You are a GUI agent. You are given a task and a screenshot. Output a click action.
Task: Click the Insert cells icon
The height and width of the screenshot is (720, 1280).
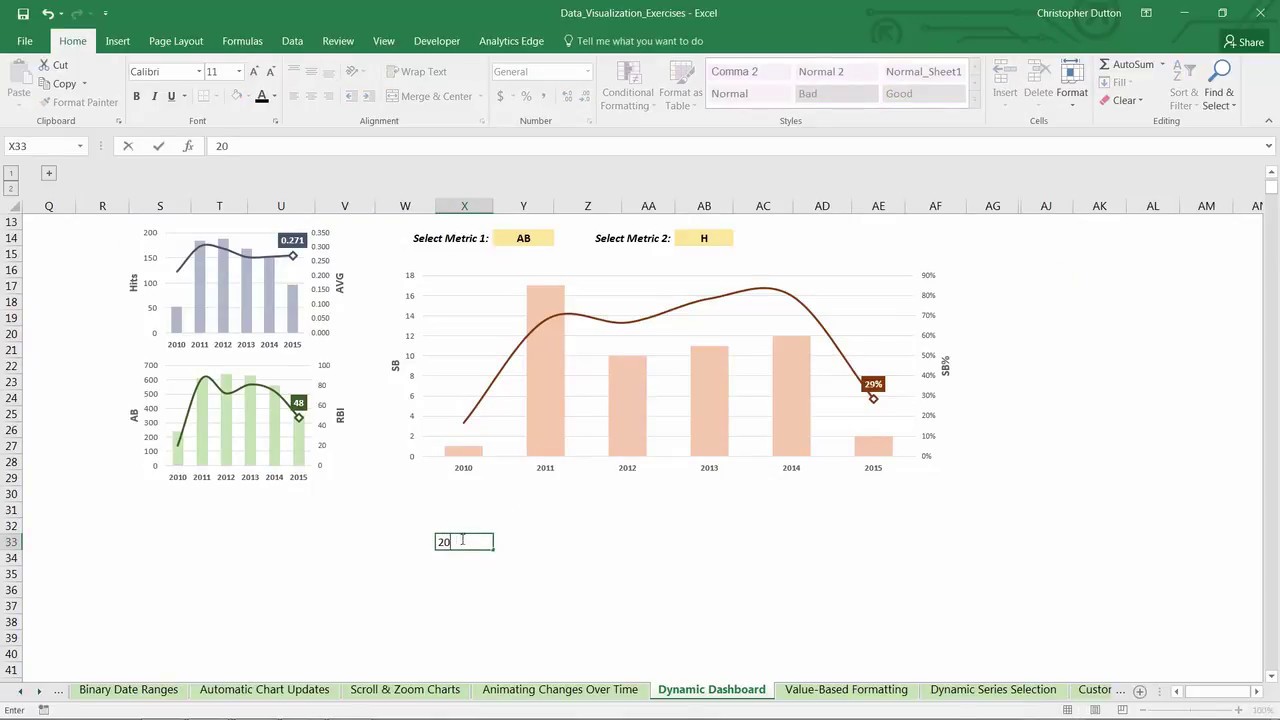[x=1005, y=80]
